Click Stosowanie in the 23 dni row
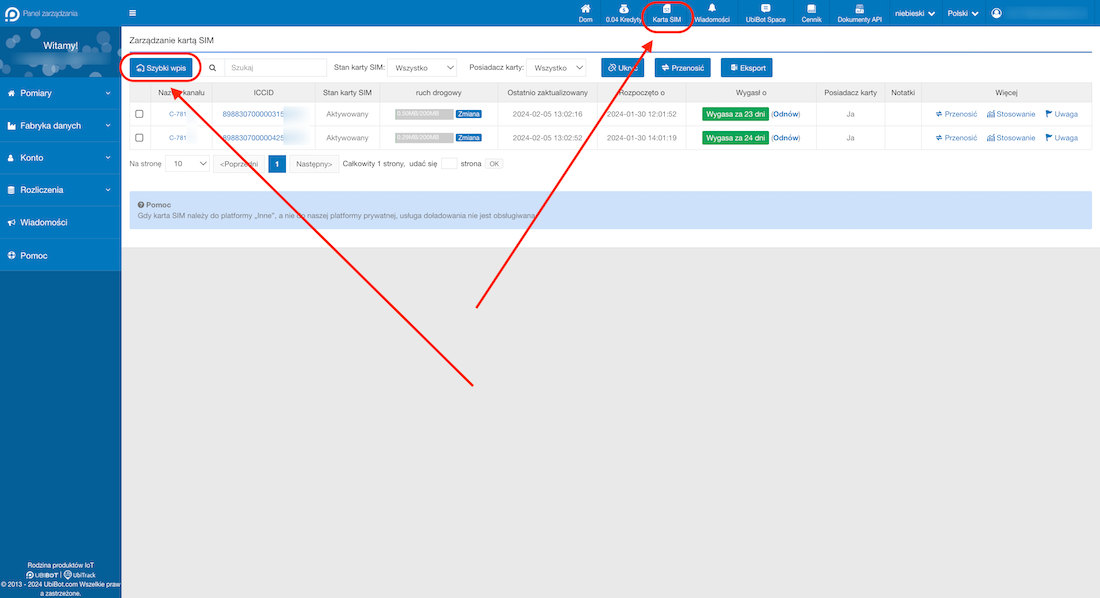 pyautogui.click(x=1011, y=114)
